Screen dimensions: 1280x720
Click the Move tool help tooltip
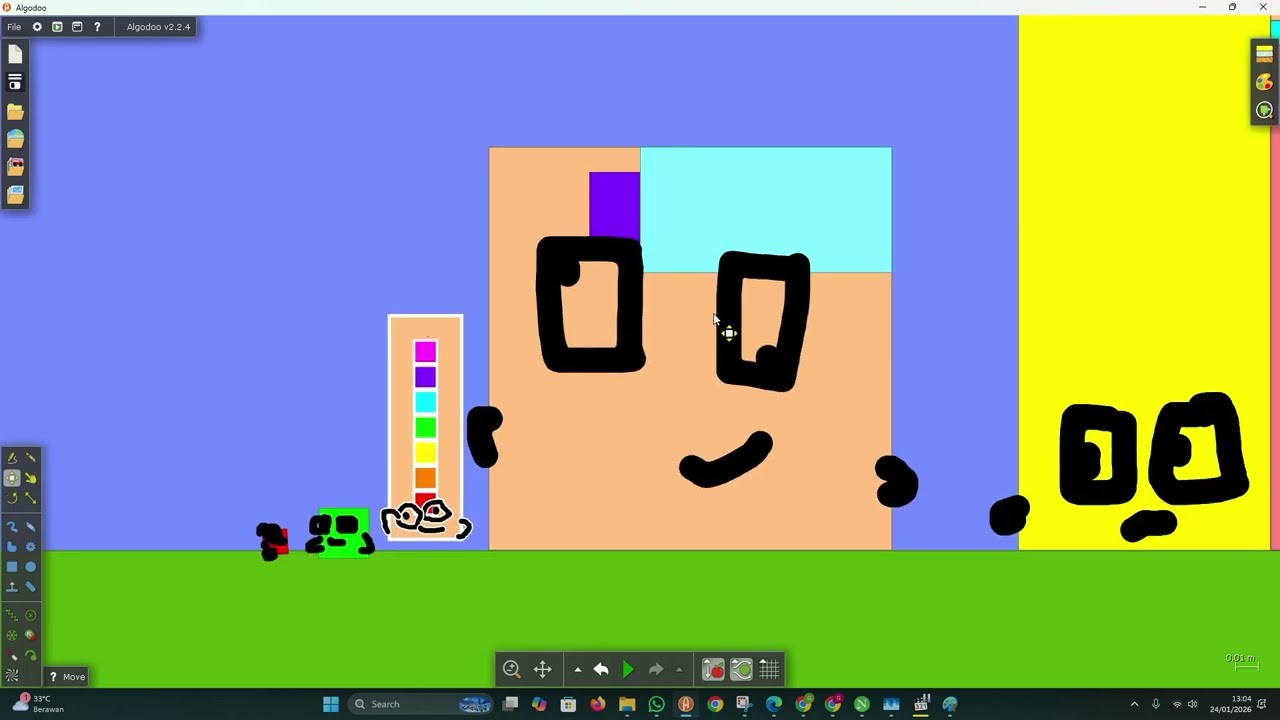coord(67,677)
